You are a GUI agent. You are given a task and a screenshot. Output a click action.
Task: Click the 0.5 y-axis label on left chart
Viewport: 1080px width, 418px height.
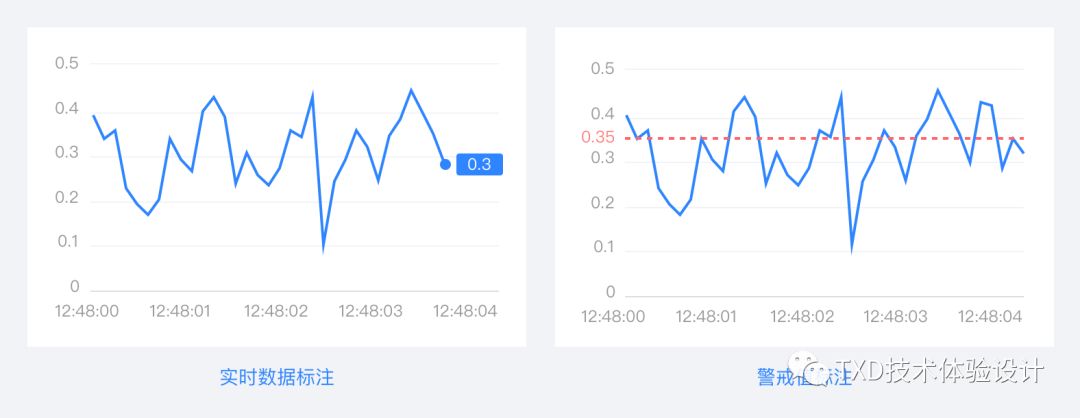point(67,63)
